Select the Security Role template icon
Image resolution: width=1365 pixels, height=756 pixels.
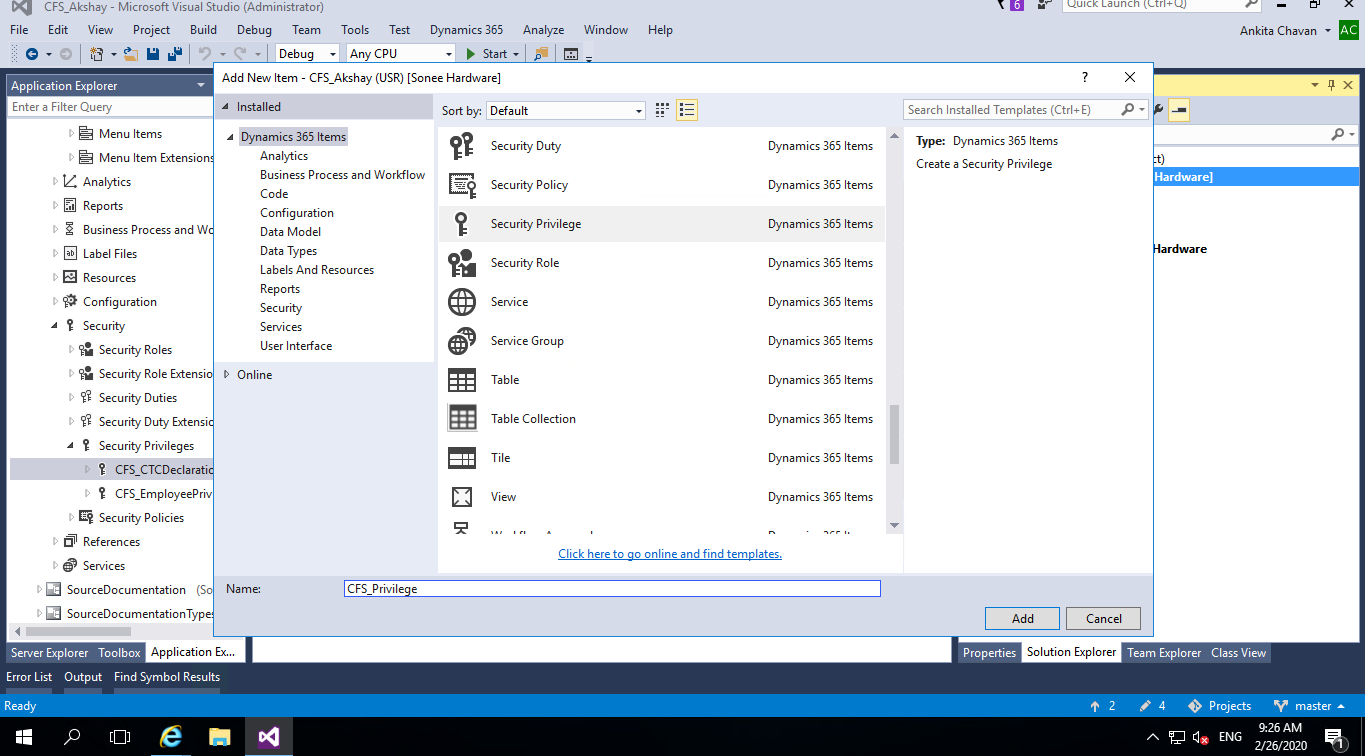click(x=462, y=263)
